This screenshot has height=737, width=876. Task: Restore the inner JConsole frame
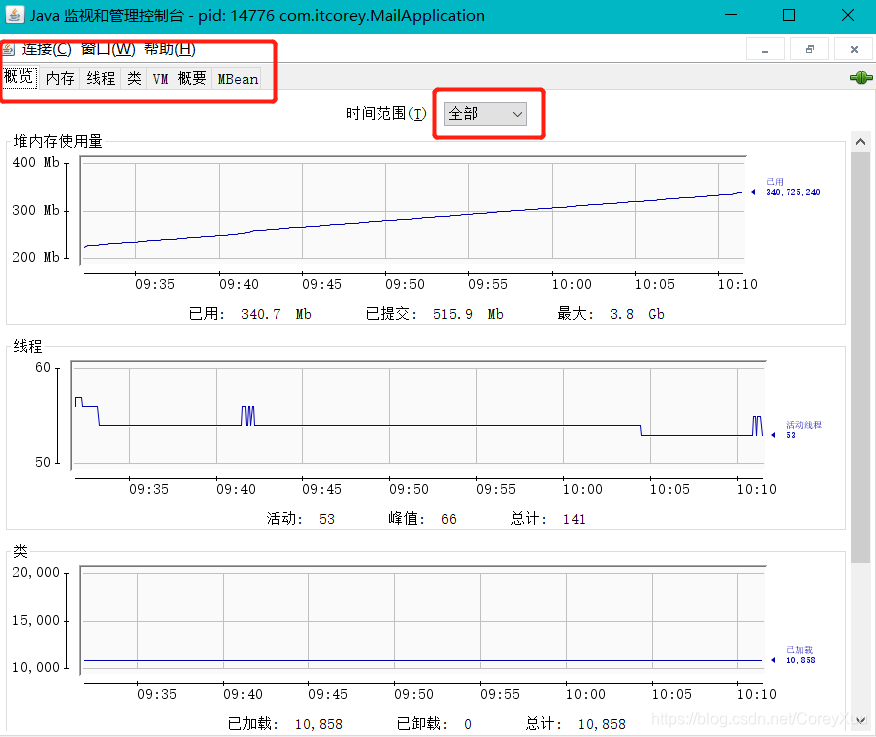point(810,49)
